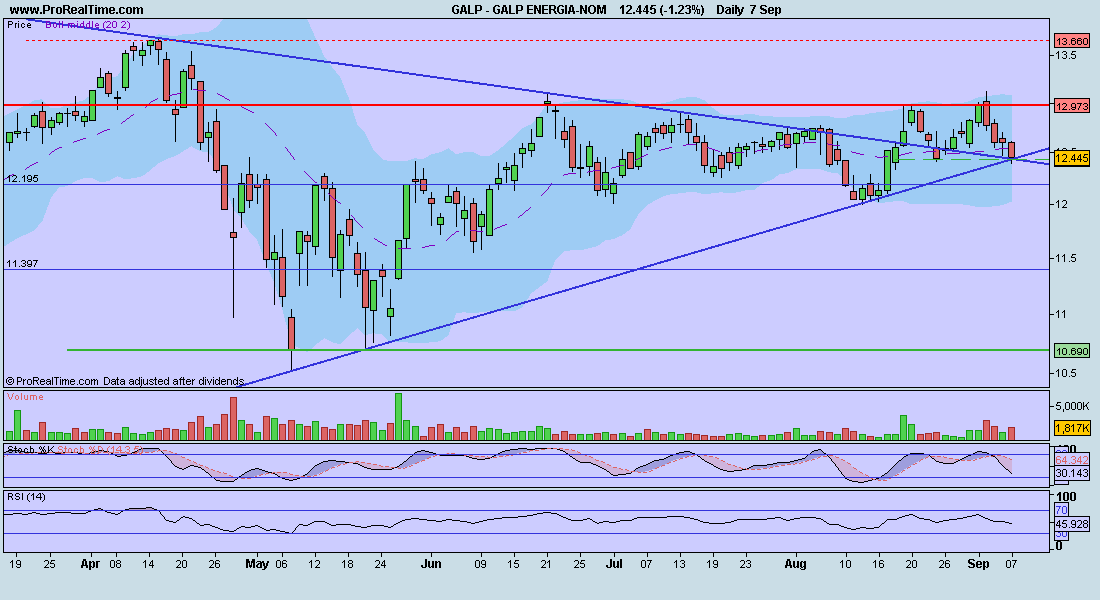The height and width of the screenshot is (600, 1100).
Task: Click the Stoch %D (14 3 5) label
Action: (100, 450)
